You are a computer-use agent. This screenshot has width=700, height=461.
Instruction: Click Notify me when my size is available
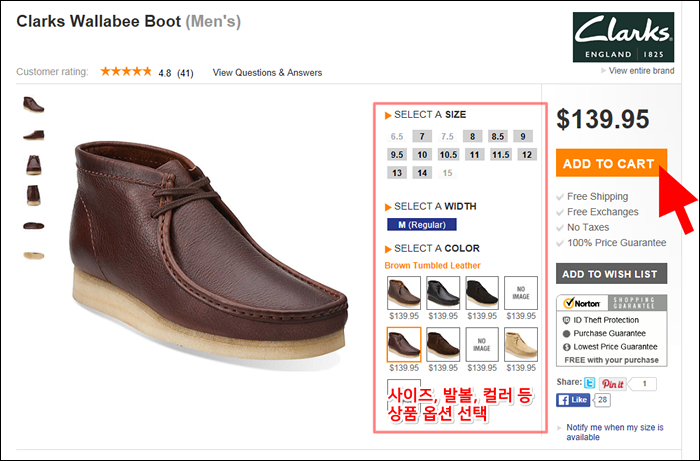615,432
